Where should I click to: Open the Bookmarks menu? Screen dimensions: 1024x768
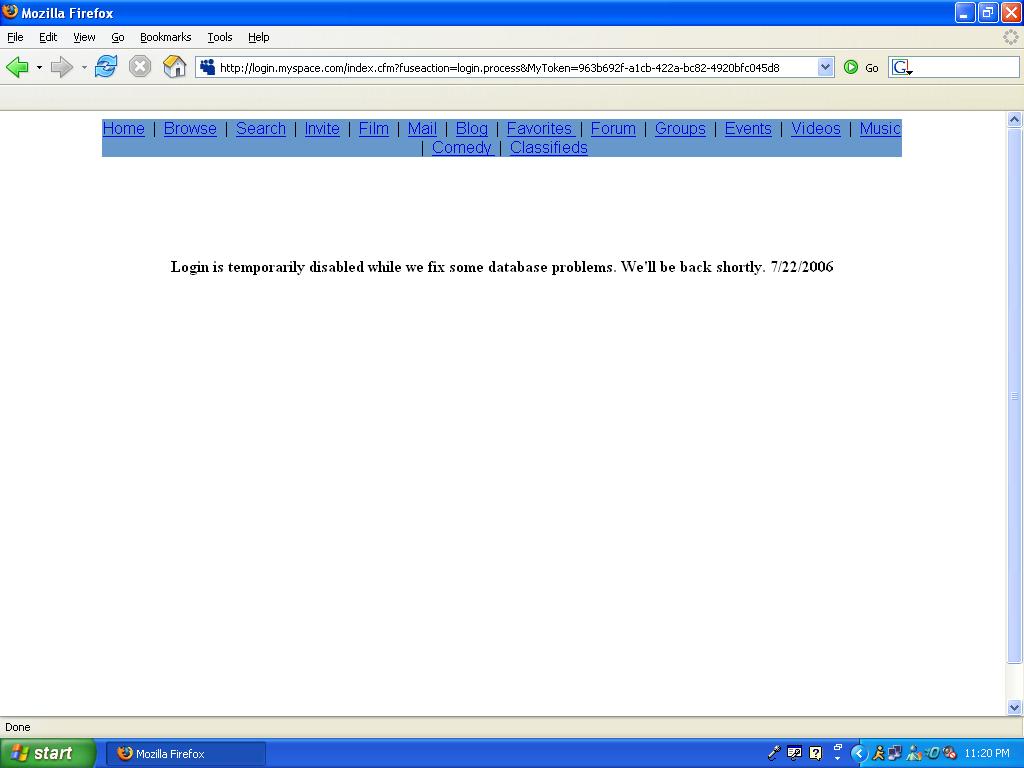pyautogui.click(x=165, y=37)
